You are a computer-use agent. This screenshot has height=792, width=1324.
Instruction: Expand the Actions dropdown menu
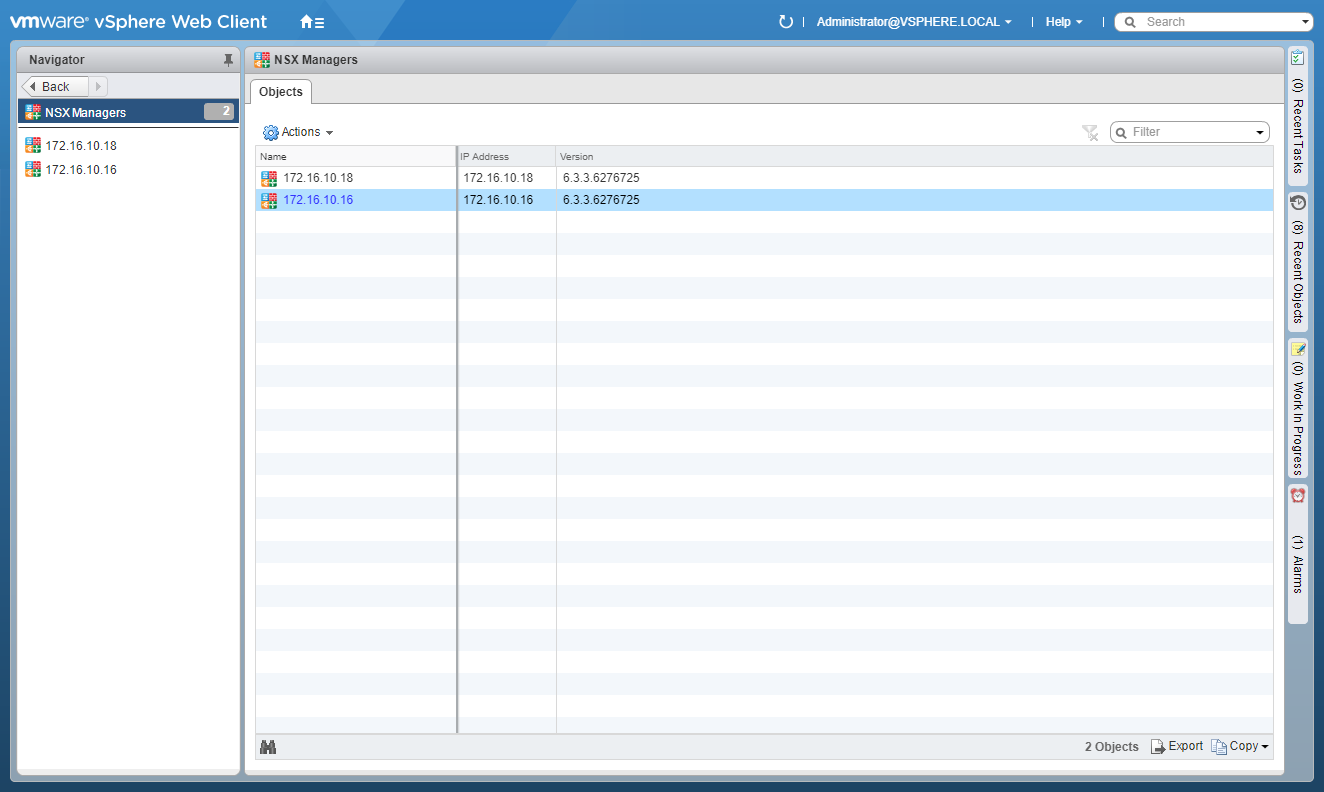click(x=298, y=132)
